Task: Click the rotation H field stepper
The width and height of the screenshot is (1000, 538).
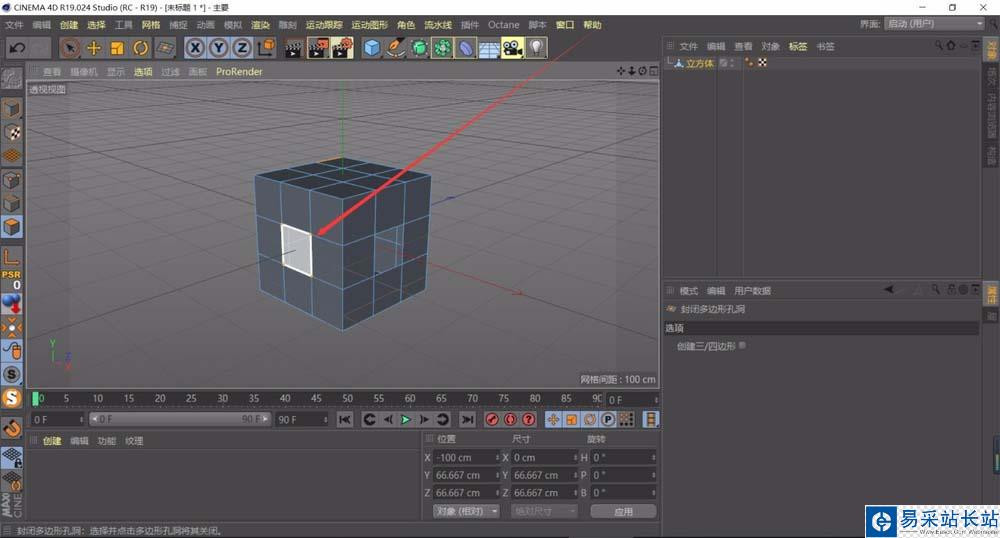Action: click(654, 458)
